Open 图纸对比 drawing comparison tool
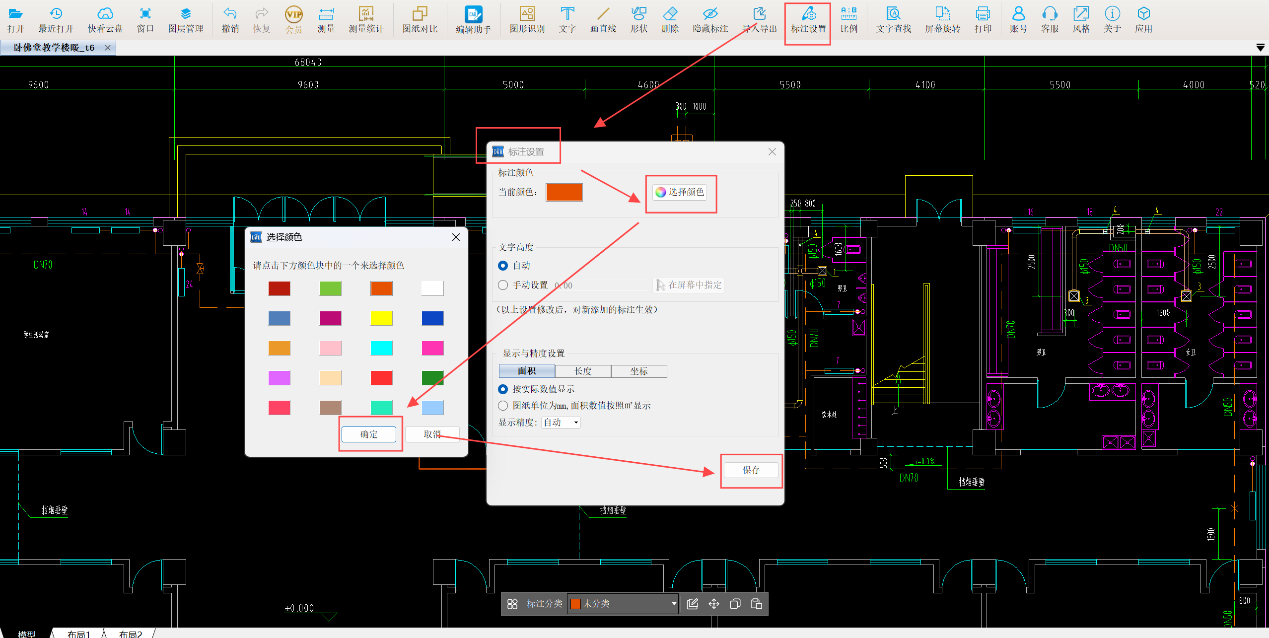Screen dimensions: 1269x638 tap(419, 18)
